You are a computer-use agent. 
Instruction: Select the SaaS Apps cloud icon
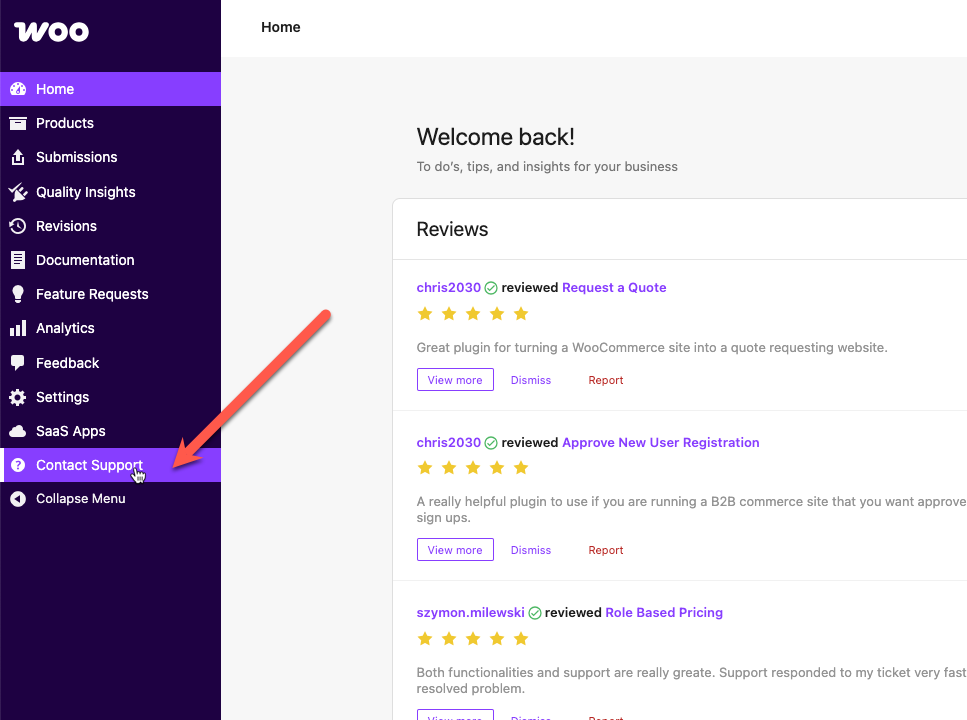point(18,431)
